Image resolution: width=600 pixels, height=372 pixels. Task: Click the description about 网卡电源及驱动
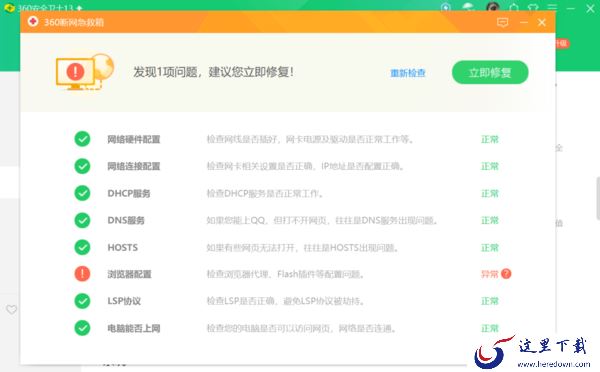(x=310, y=139)
